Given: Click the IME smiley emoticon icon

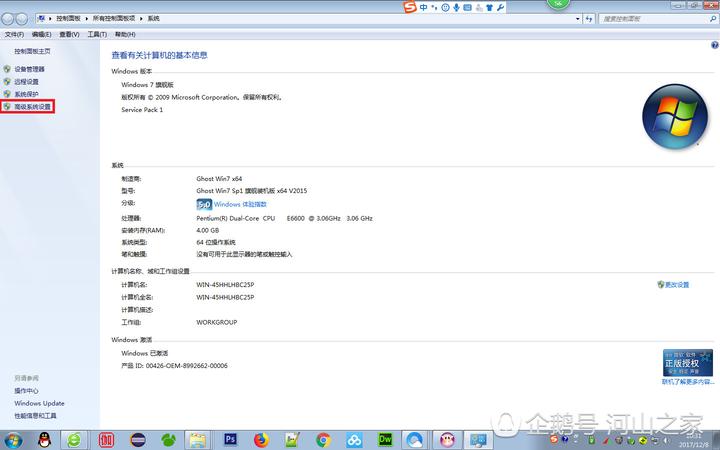Looking at the screenshot, I should (x=445, y=7).
